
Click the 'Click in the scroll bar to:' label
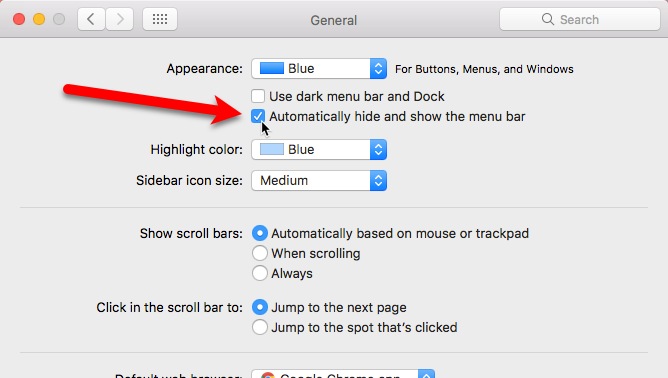(x=169, y=308)
